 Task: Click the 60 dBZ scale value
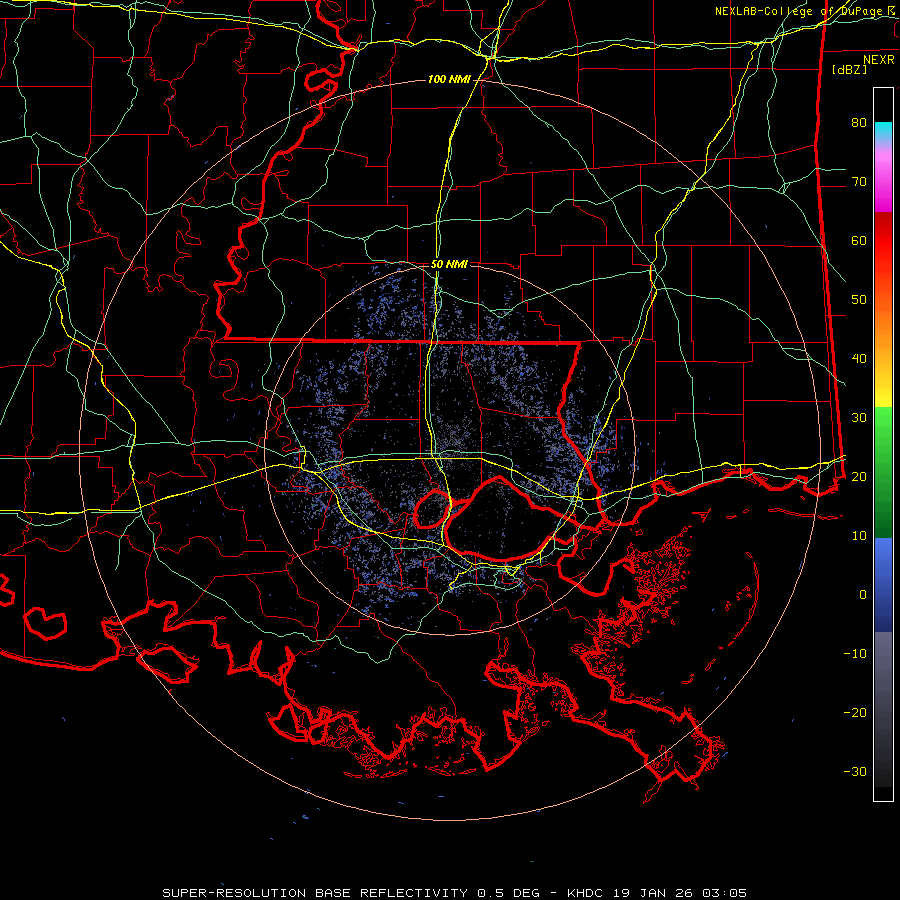pos(859,240)
